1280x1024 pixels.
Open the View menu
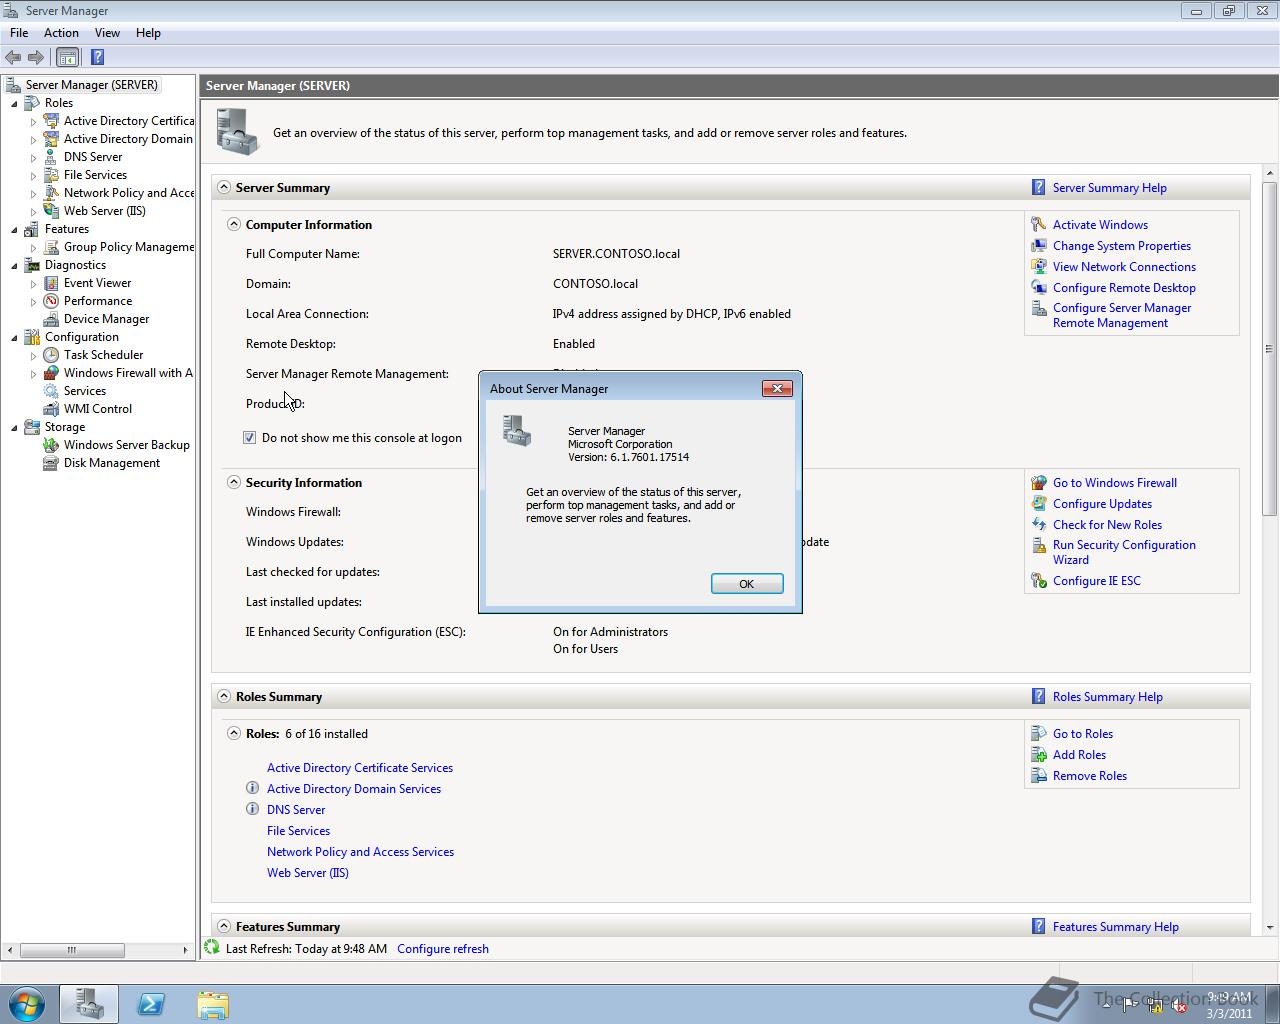pyautogui.click(x=107, y=33)
